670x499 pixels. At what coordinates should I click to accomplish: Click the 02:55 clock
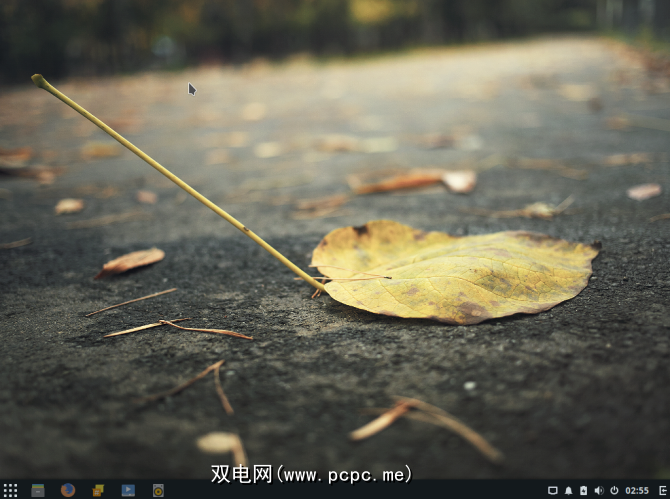click(x=637, y=490)
